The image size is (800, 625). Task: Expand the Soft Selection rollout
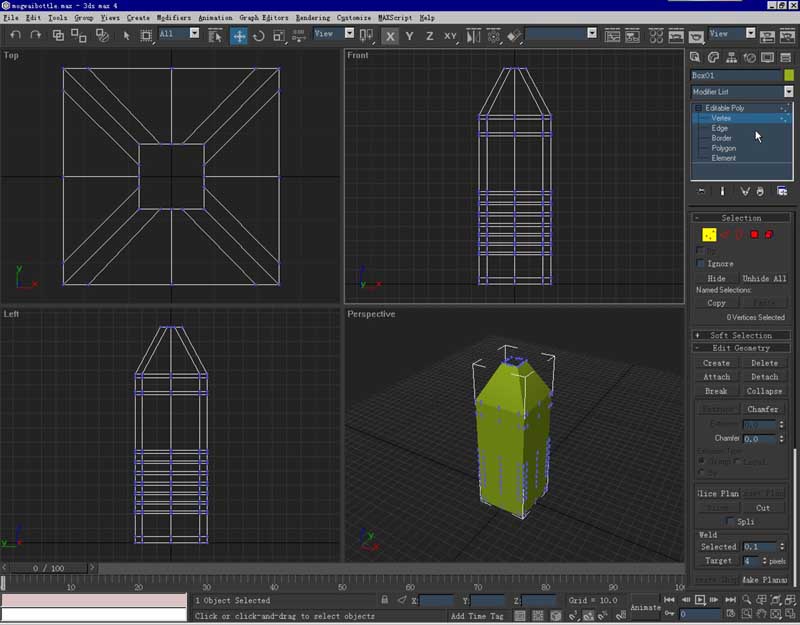741,335
